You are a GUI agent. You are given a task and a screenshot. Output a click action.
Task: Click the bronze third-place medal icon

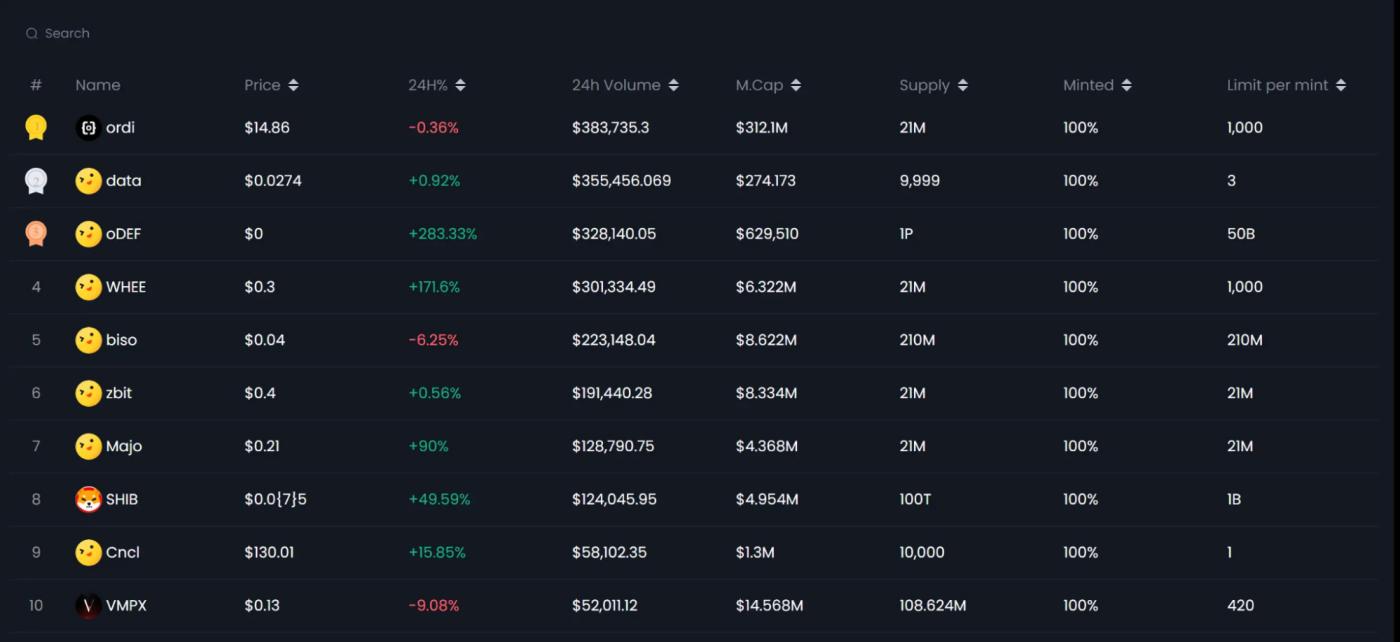click(x=36, y=234)
